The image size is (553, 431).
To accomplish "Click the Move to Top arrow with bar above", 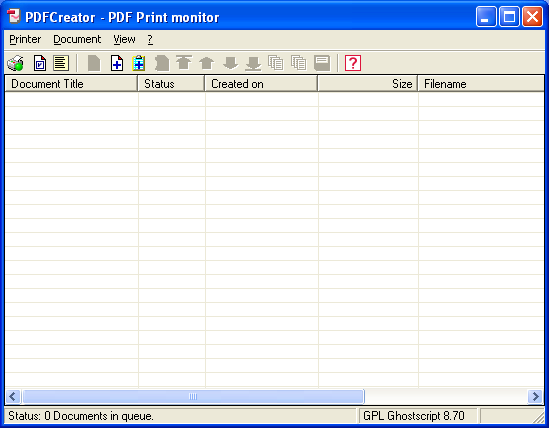I will click(184, 63).
